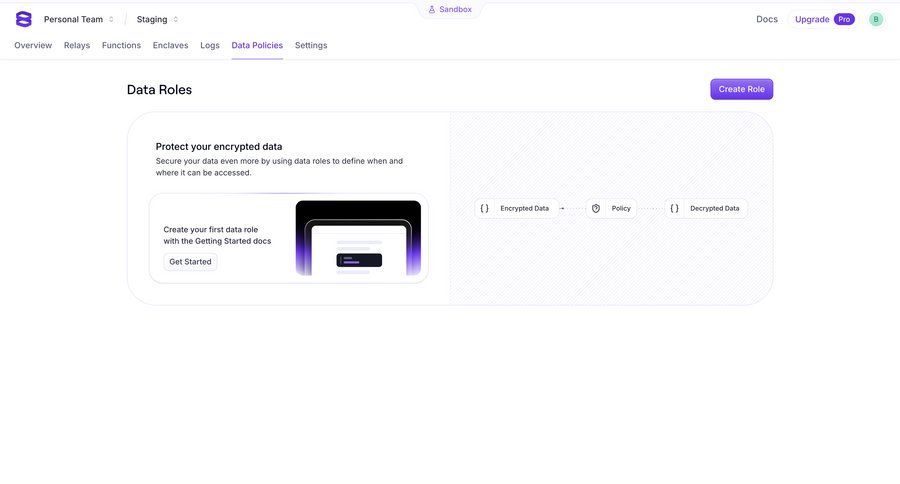Image resolution: width=900 pixels, height=484 pixels.
Task: Click the Protect your encrypted data heading
Action: [x=219, y=146]
